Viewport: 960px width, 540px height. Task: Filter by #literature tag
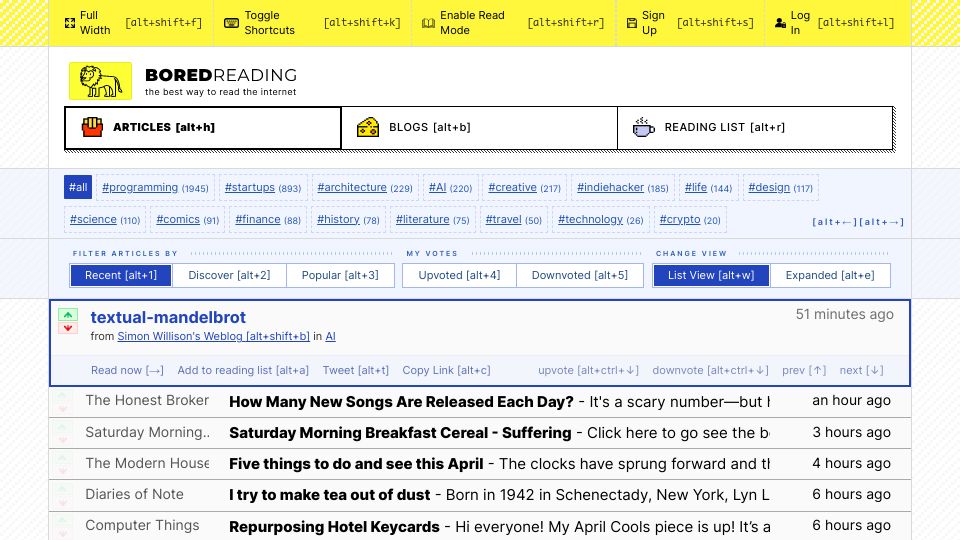(x=432, y=219)
